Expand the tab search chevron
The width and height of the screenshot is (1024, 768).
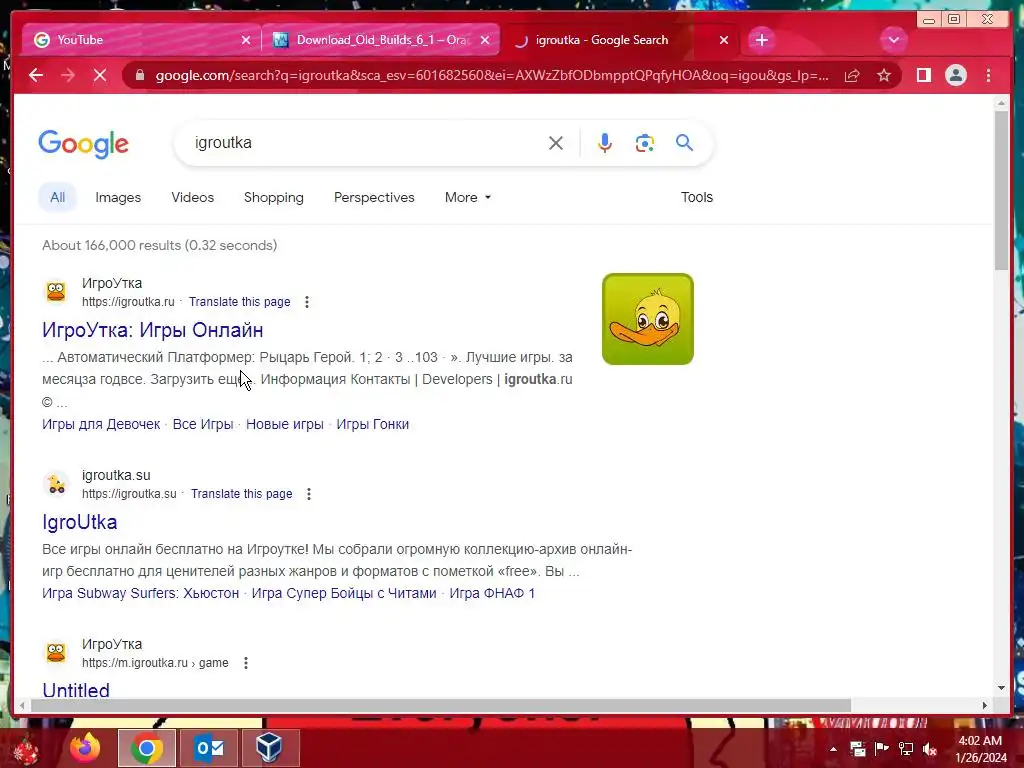(893, 40)
